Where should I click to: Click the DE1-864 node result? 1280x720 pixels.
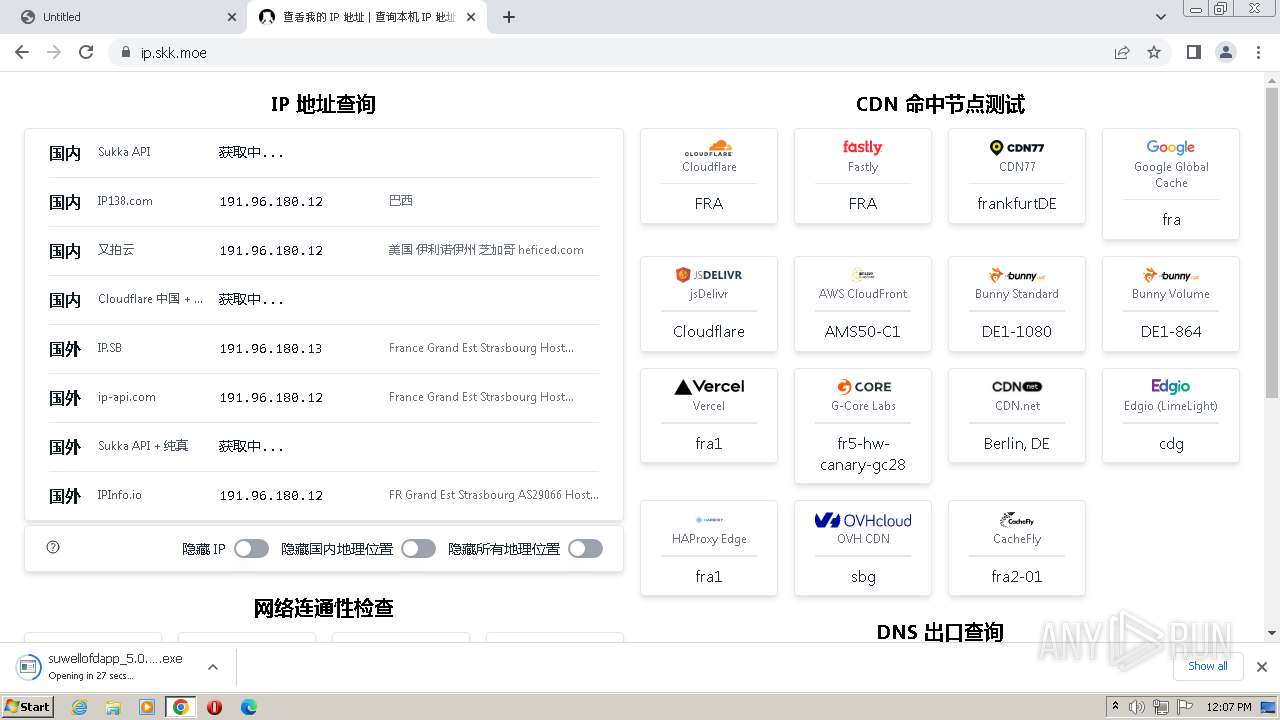[1171, 331]
